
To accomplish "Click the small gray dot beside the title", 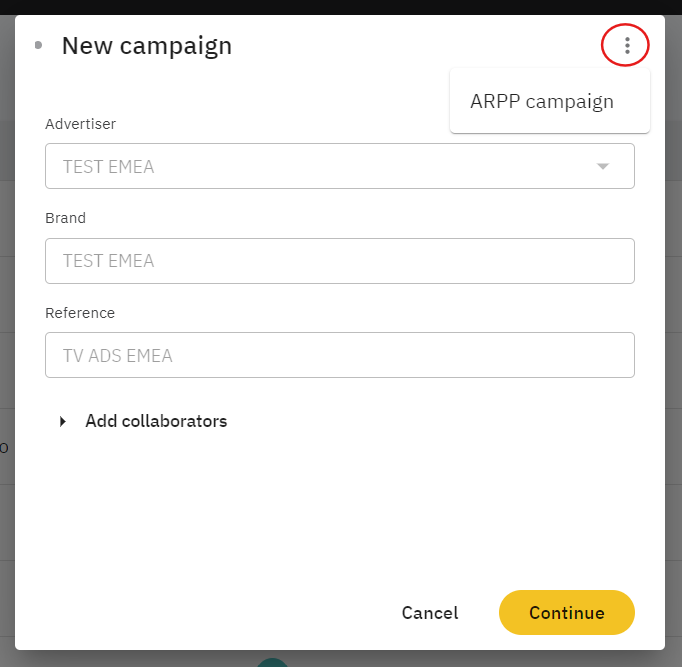I will click(38, 45).
